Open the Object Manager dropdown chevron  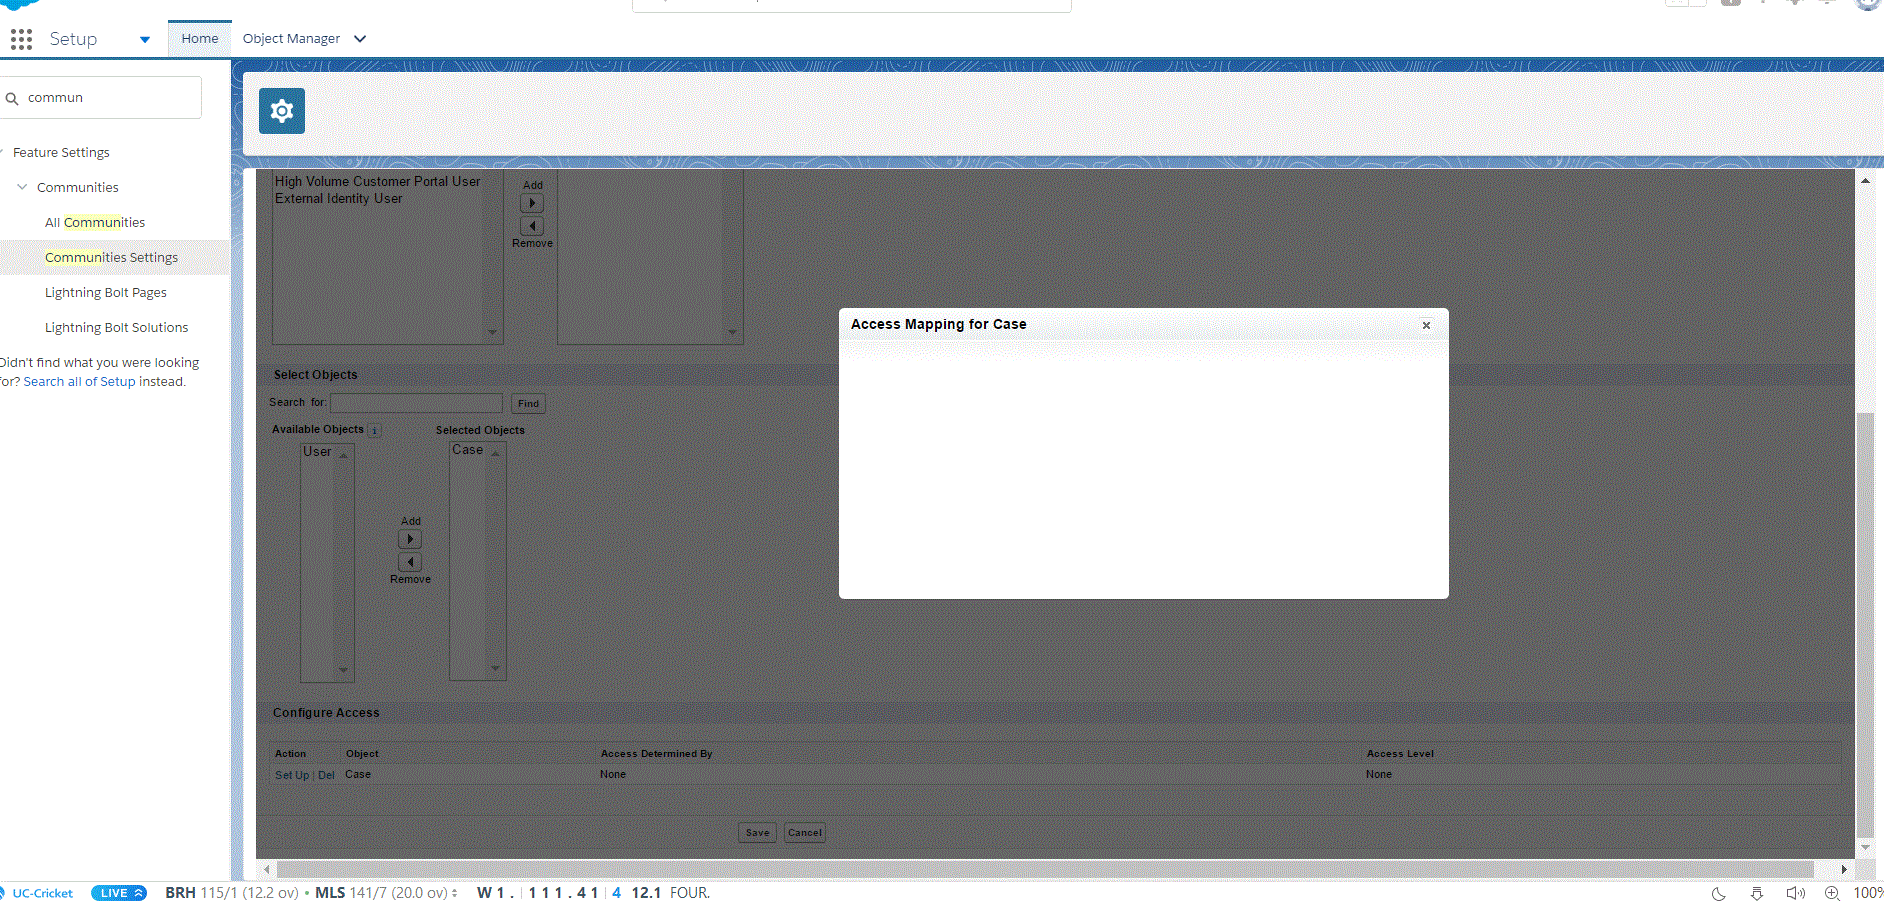tap(358, 39)
